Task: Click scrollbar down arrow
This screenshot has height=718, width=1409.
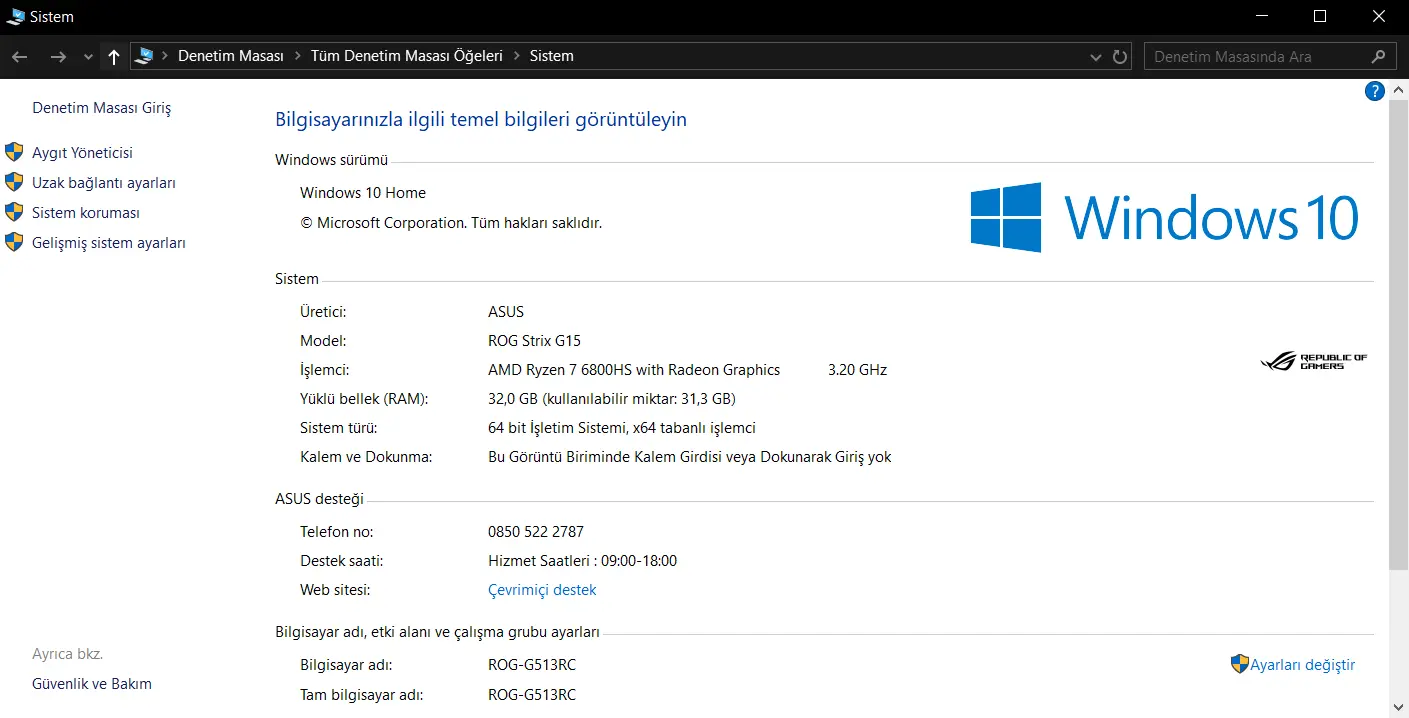Action: point(1398,708)
